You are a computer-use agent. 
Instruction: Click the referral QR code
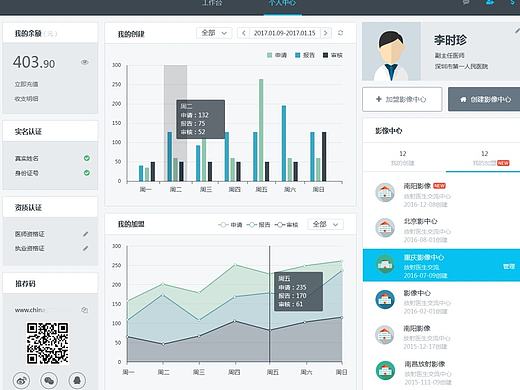click(x=47, y=343)
